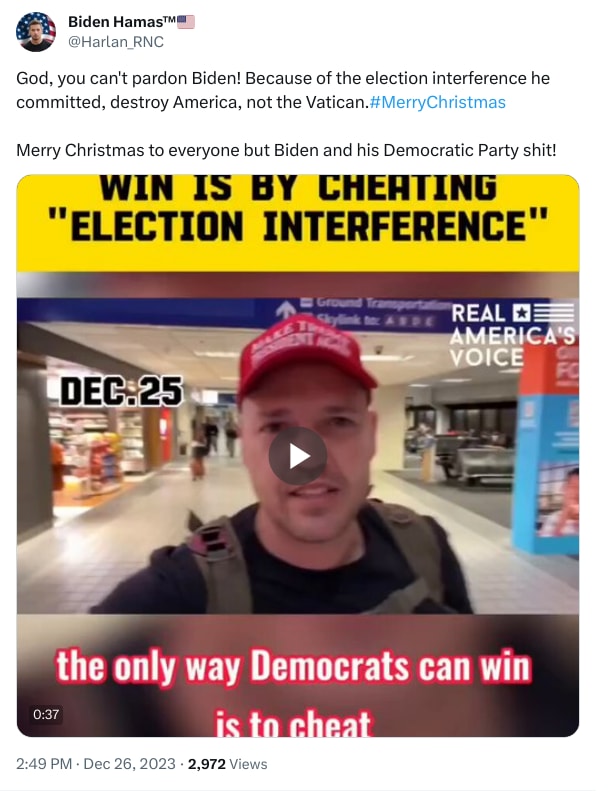611x791 pixels.
Task: Click the "WIN IS BY CHEATING" headline
Action: [x=298, y=188]
